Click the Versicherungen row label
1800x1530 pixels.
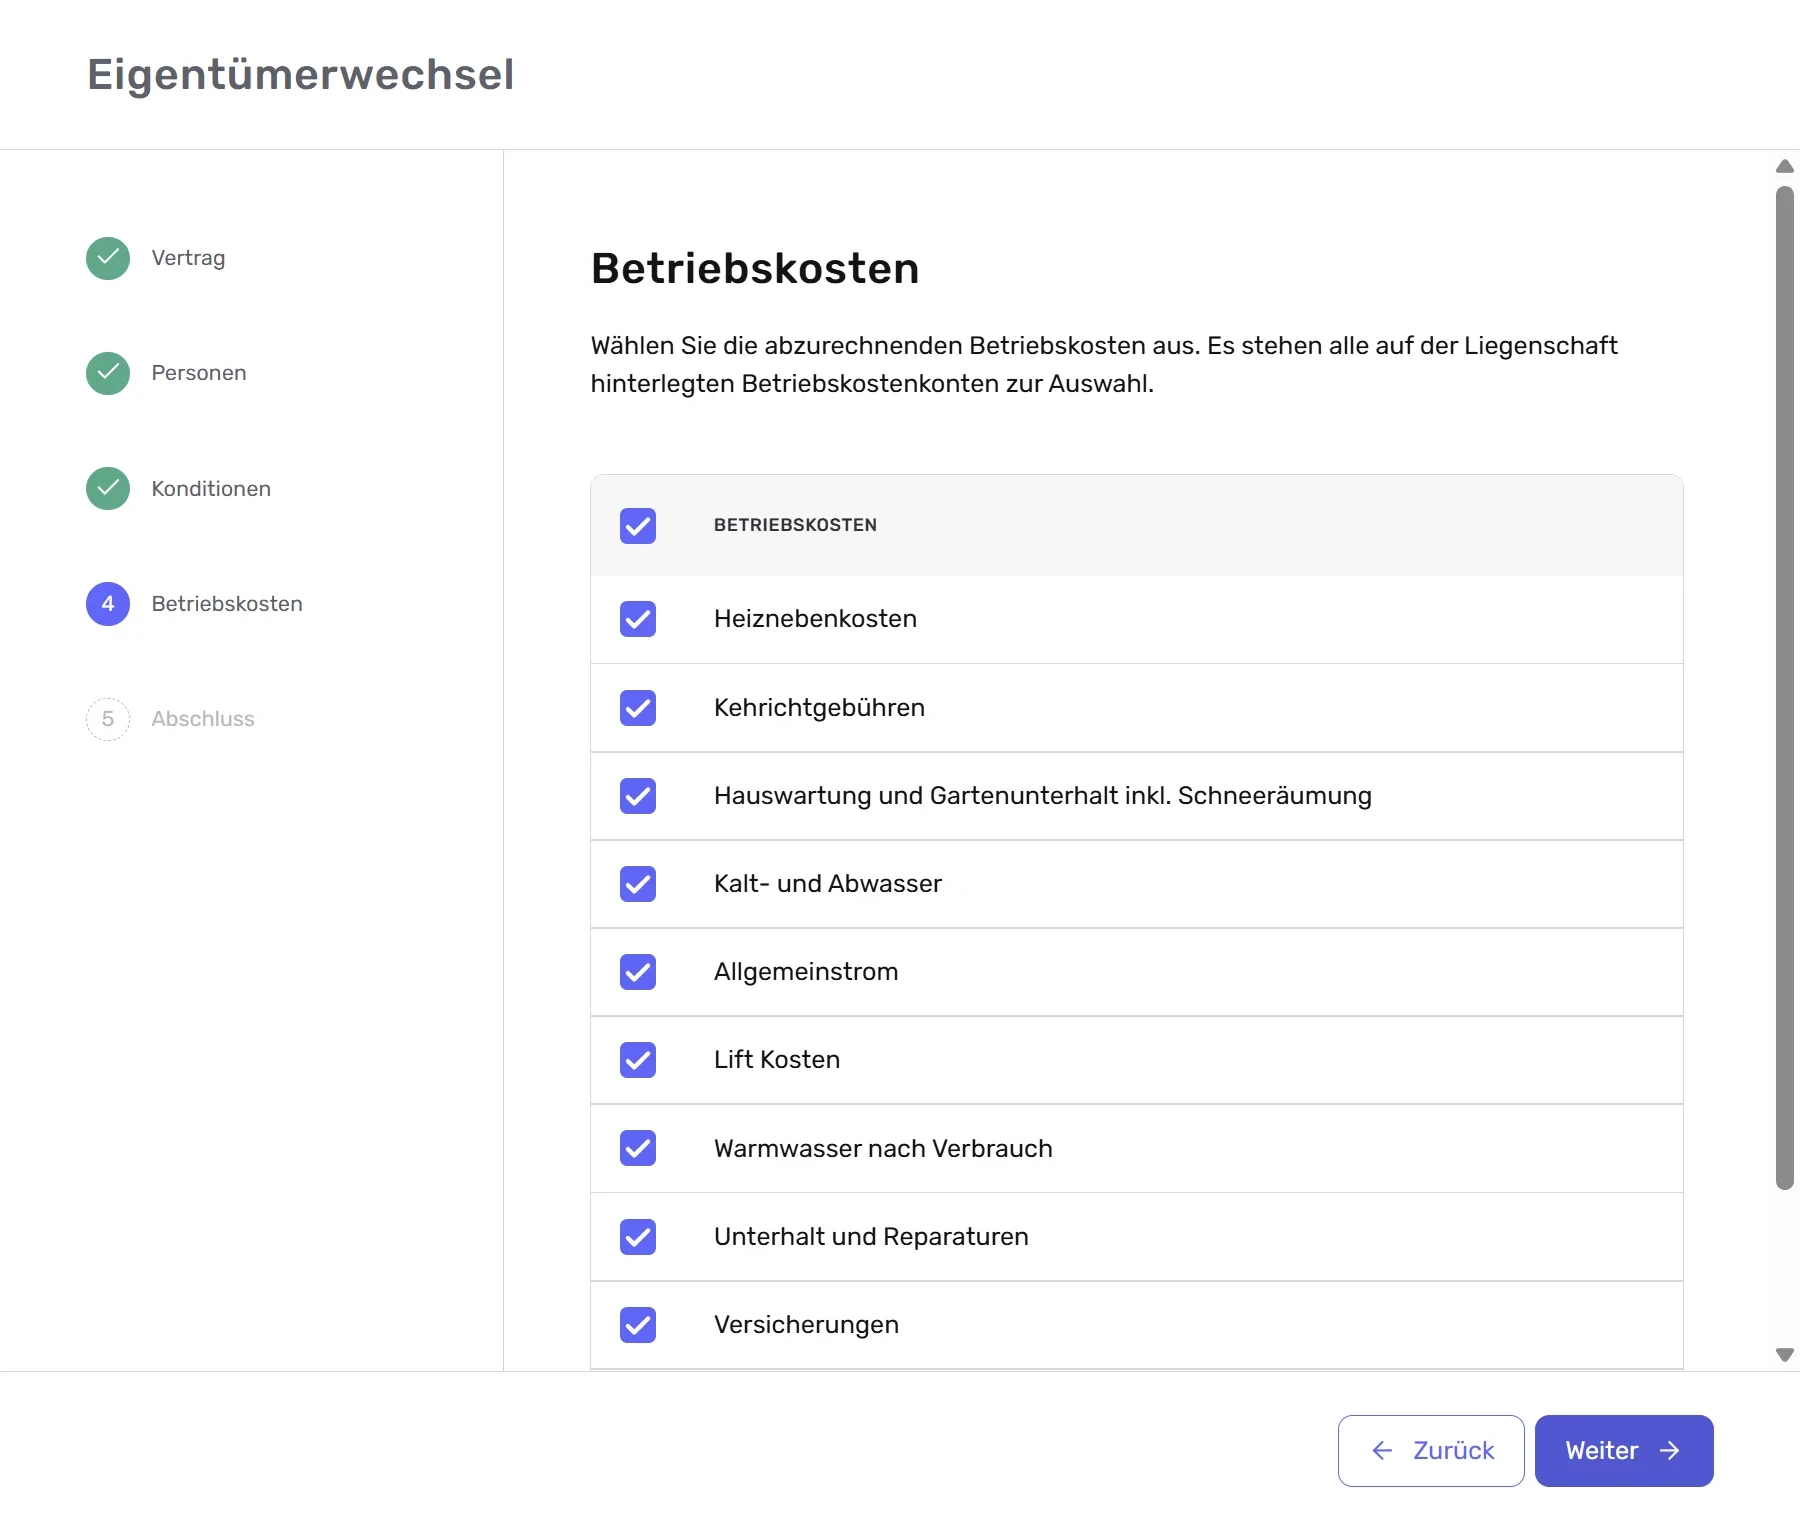point(806,1325)
